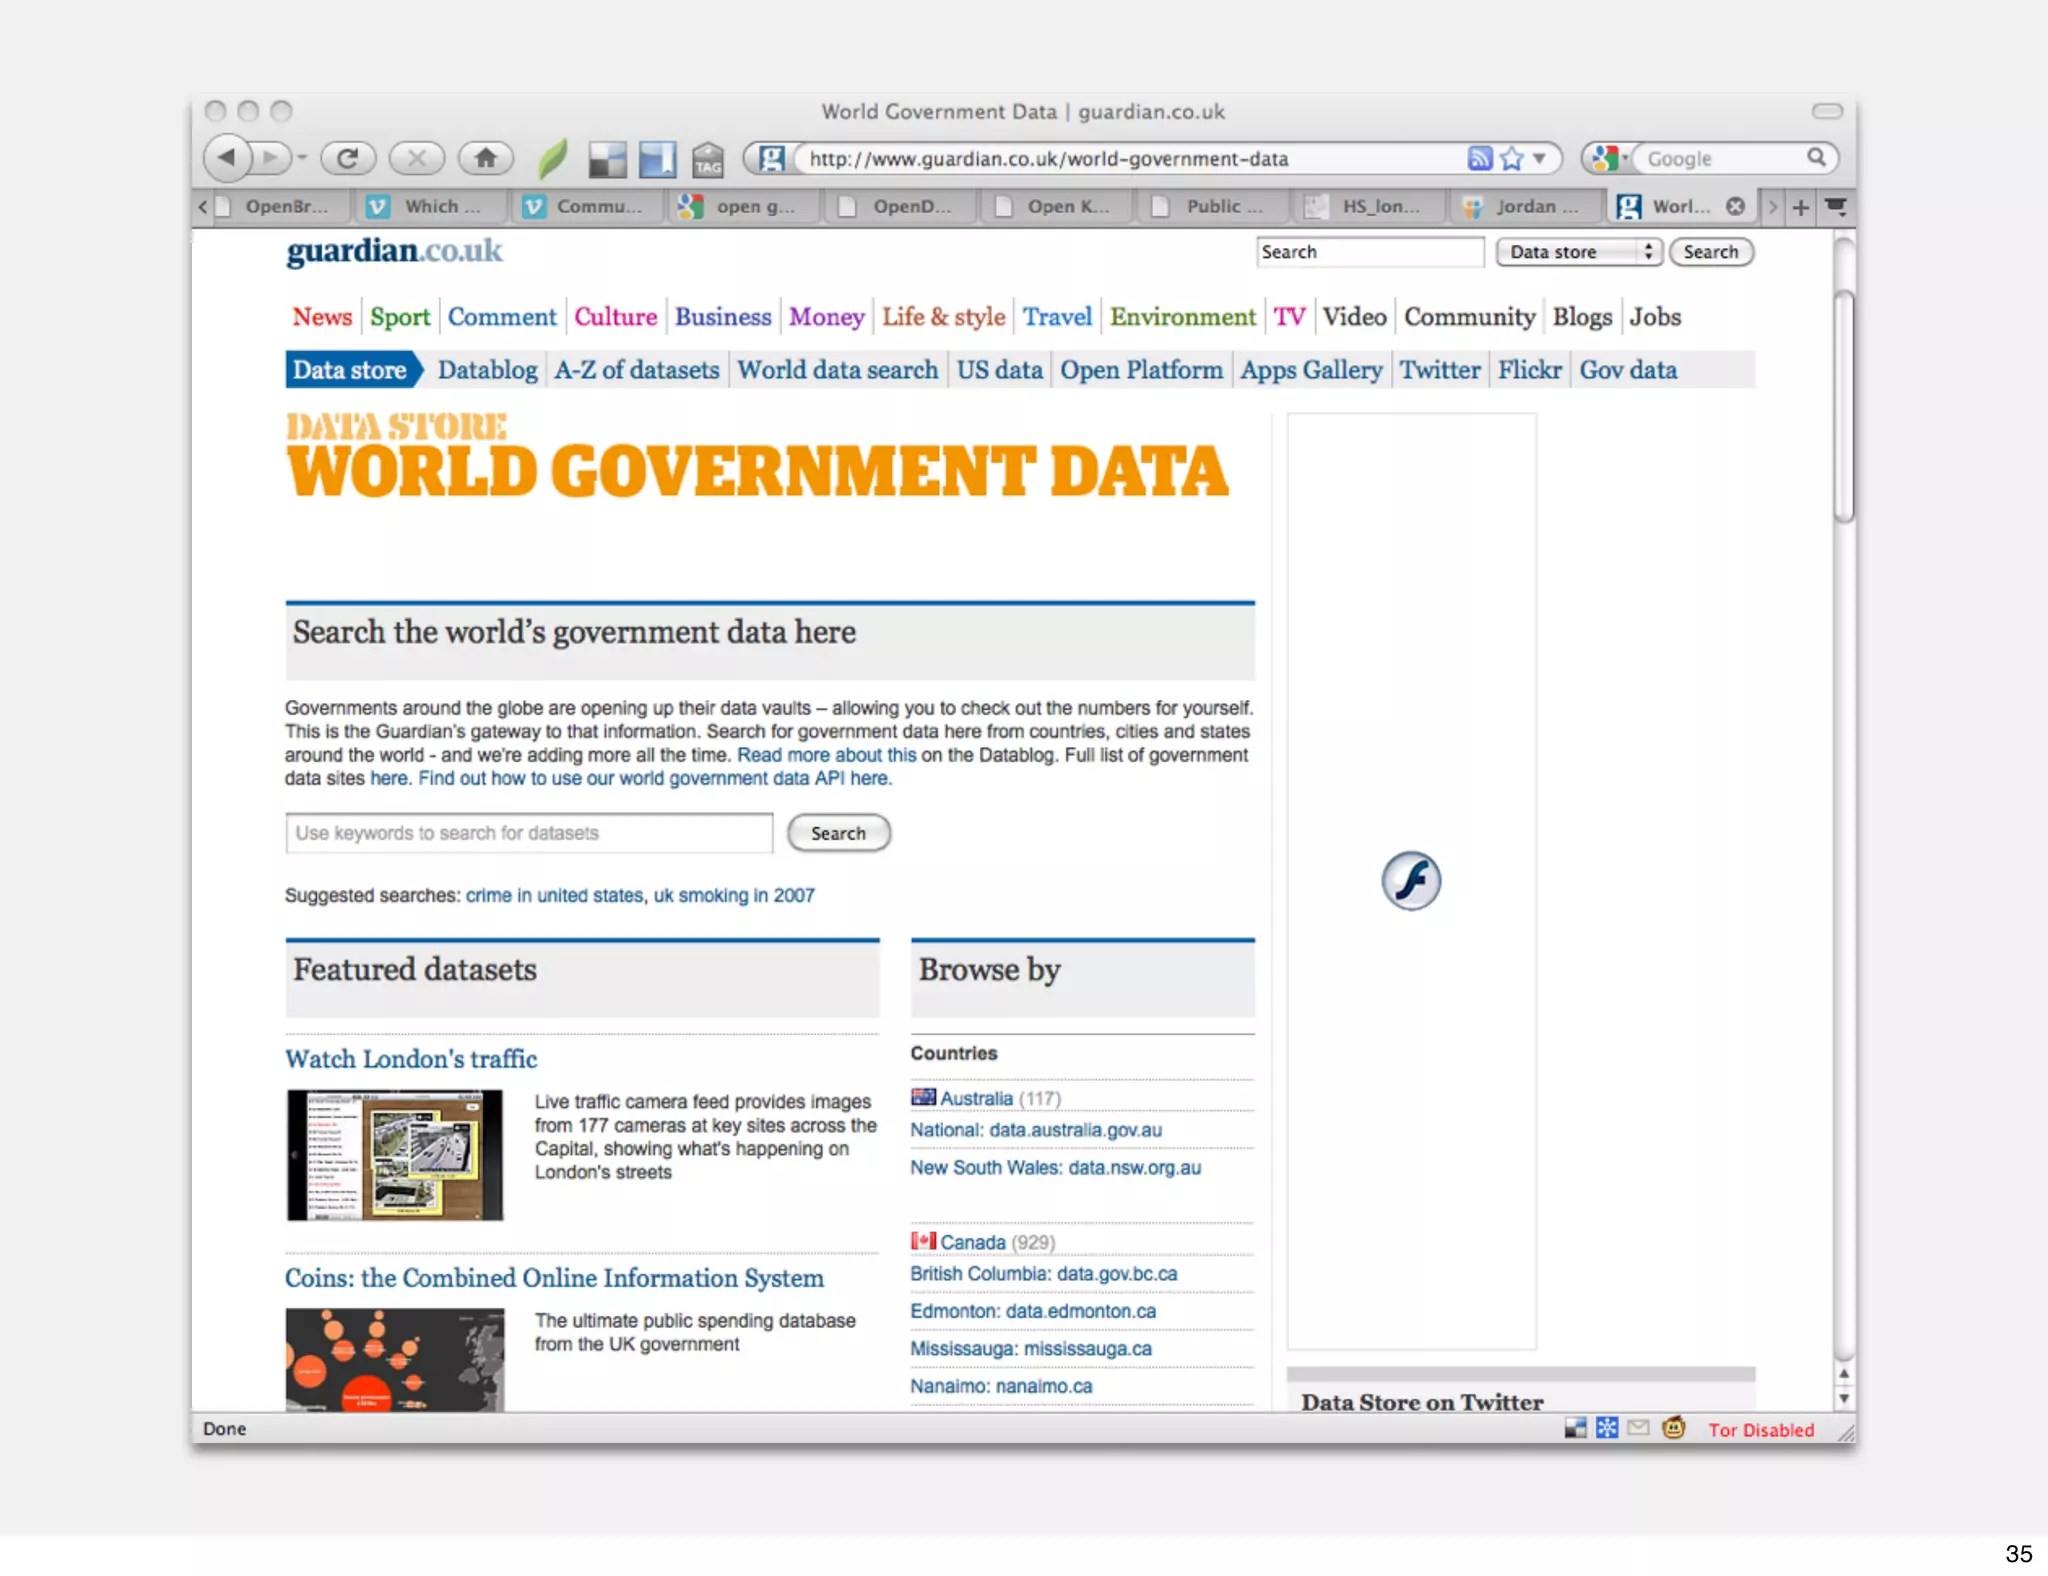Open the list all tabs dropdown
The image size is (2048, 1576).
1836,207
